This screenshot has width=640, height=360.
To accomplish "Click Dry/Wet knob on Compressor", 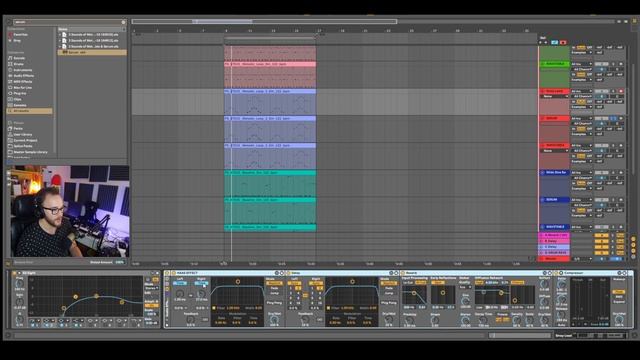I will point(619,320).
